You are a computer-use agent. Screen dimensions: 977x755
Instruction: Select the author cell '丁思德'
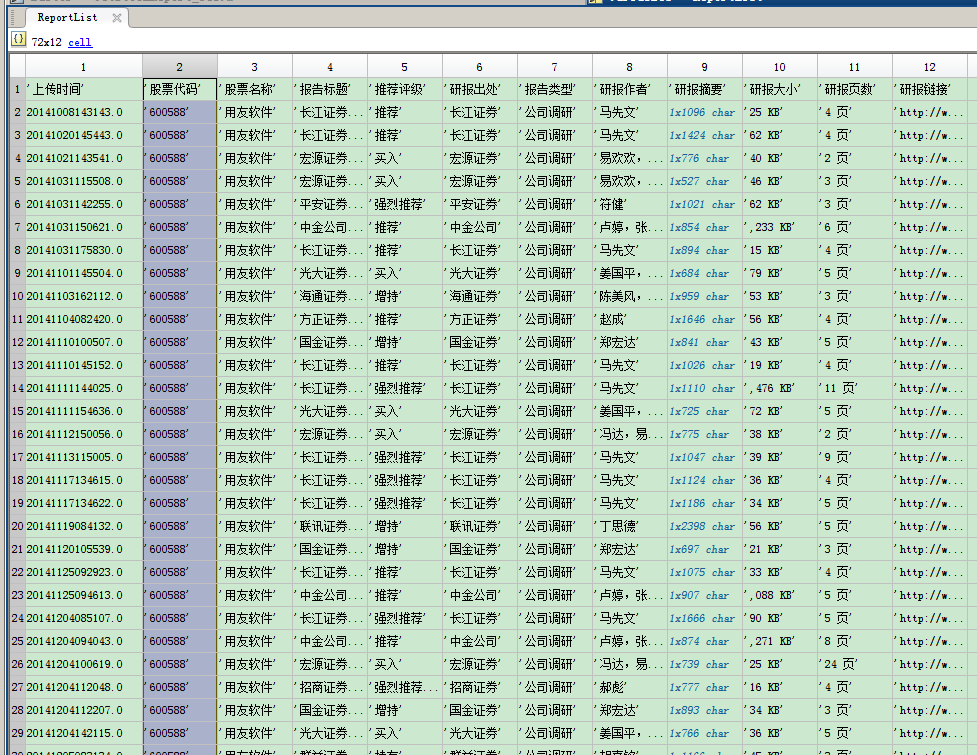tap(629, 526)
